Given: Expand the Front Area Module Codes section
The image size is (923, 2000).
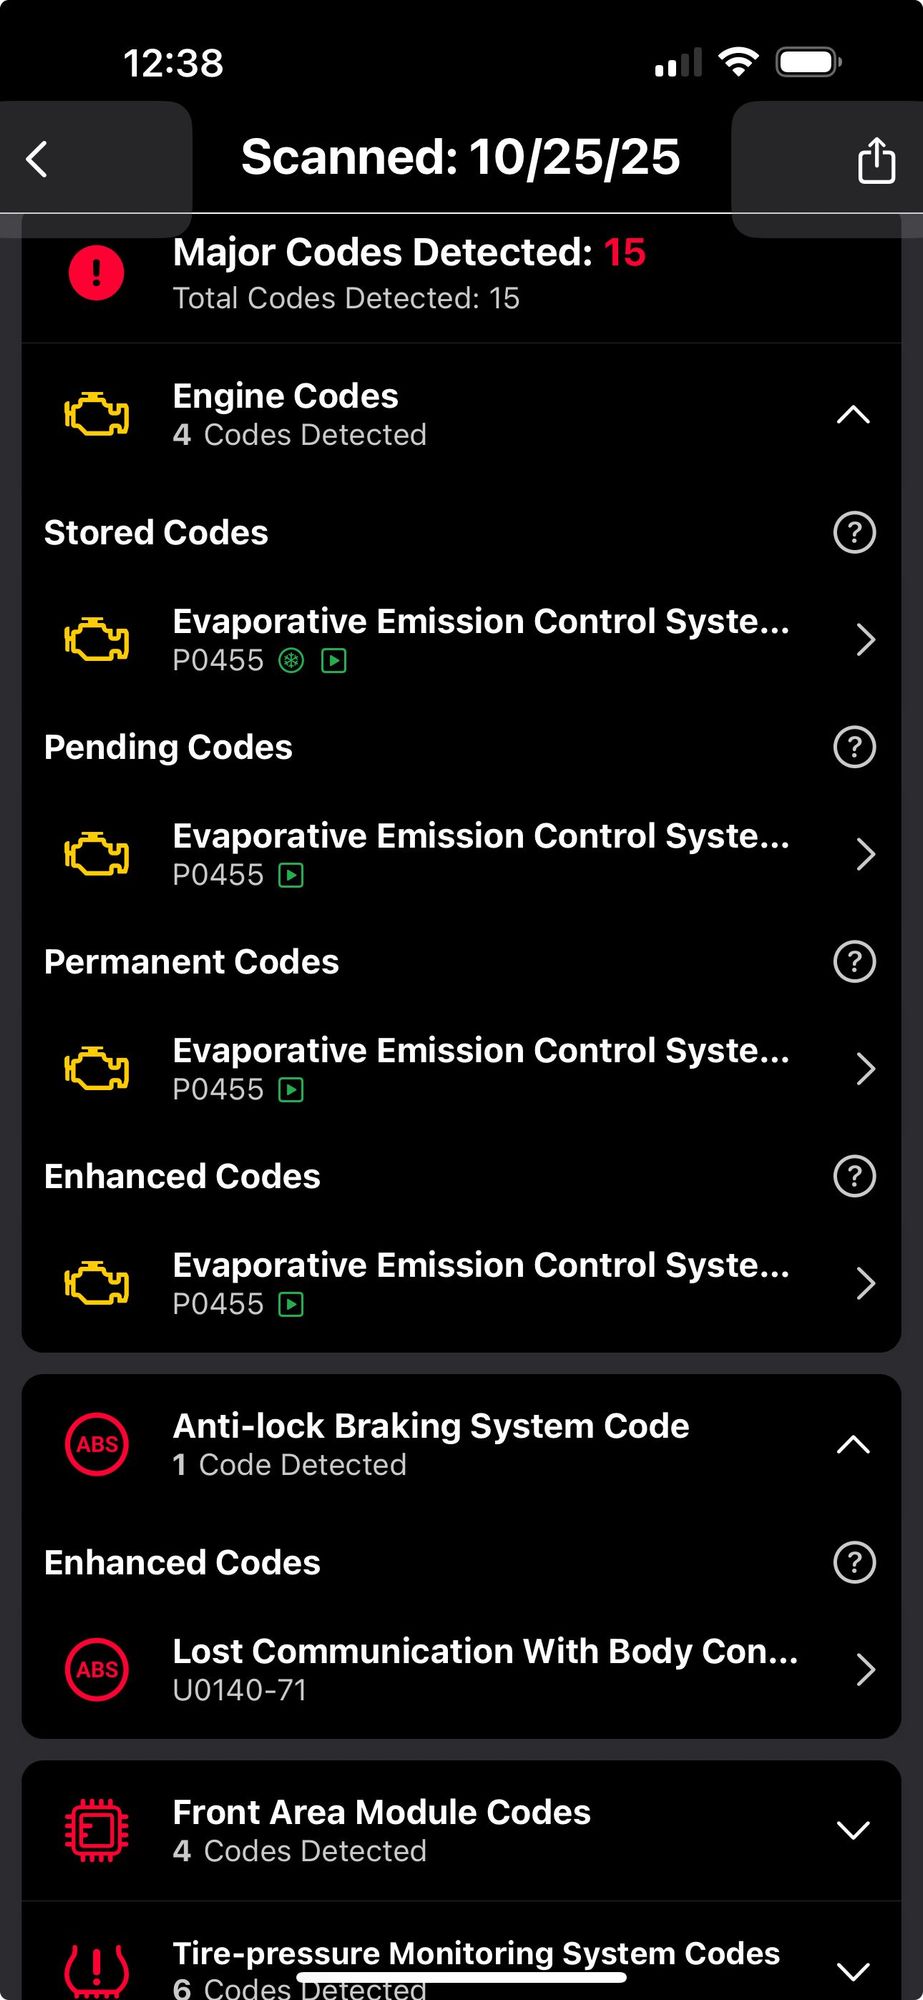Looking at the screenshot, I should coord(853,1831).
